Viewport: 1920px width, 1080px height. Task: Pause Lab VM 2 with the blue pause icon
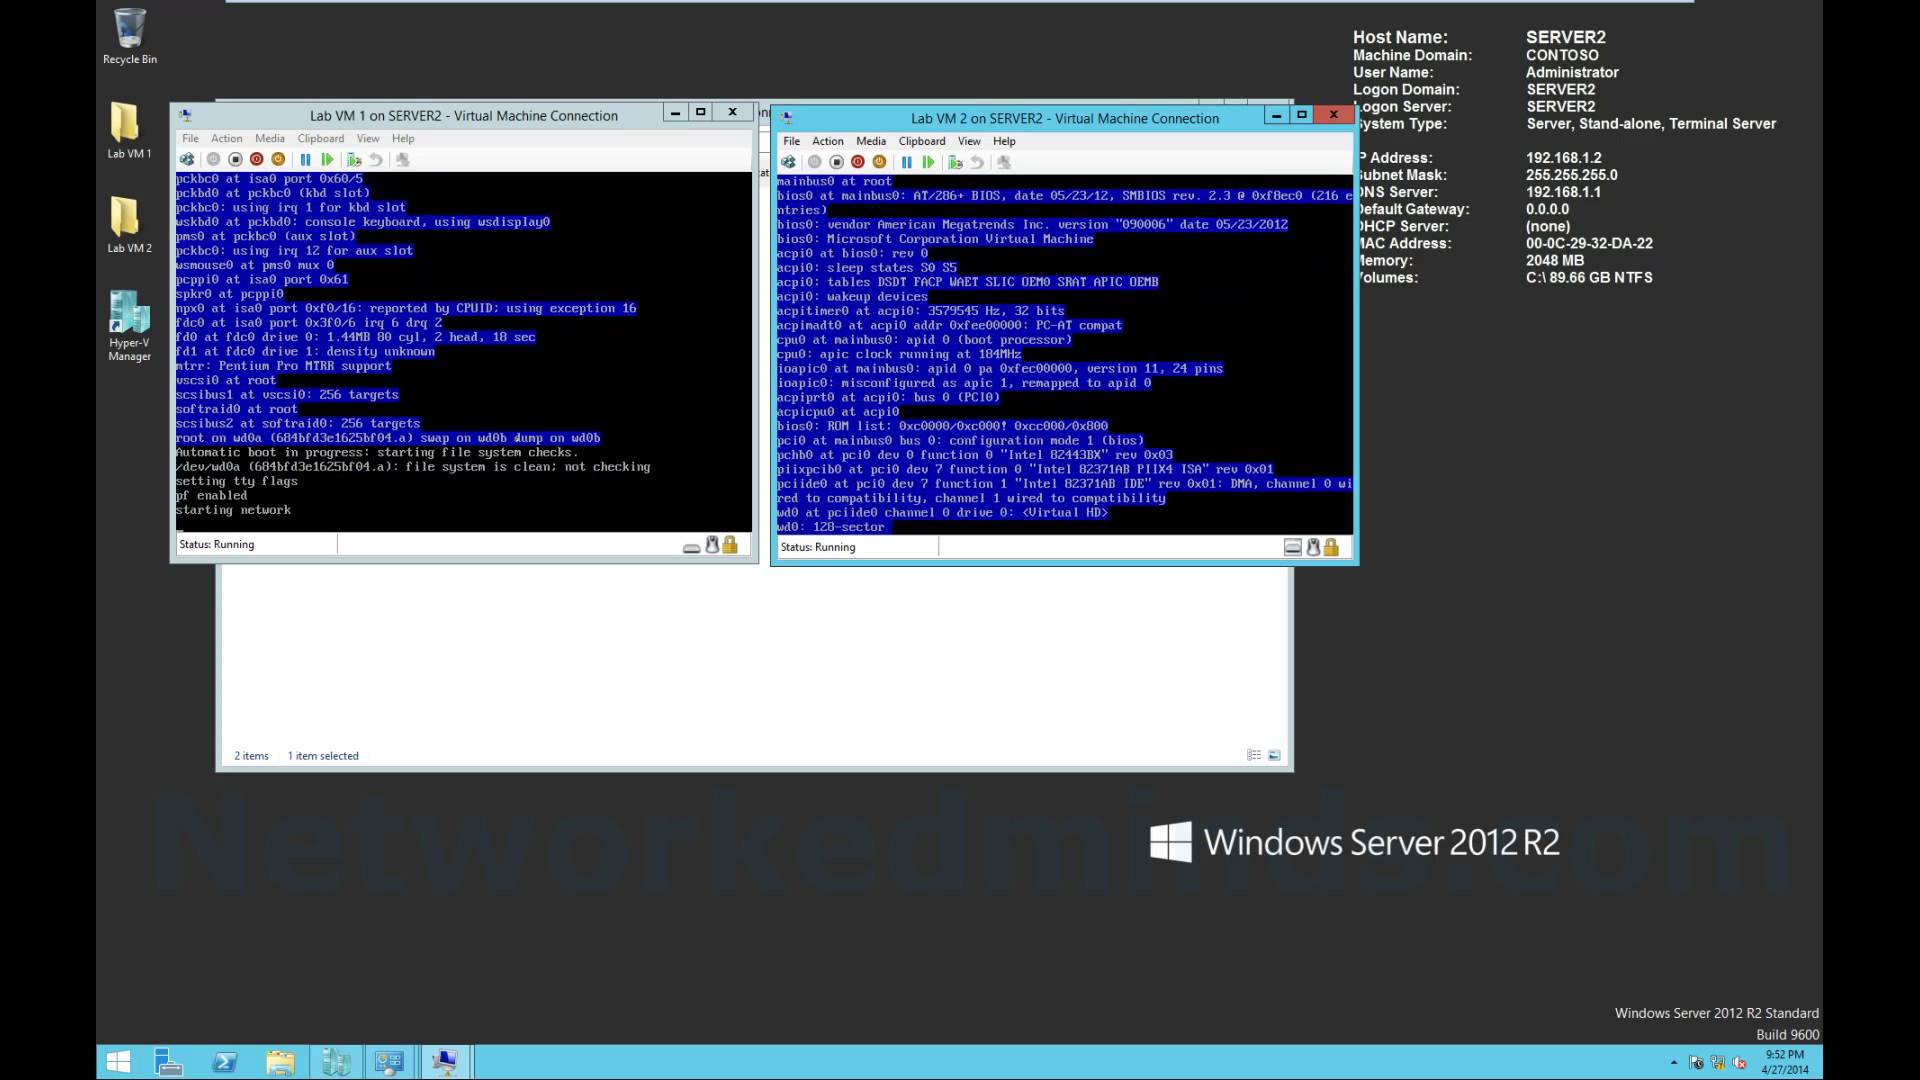[906, 162]
